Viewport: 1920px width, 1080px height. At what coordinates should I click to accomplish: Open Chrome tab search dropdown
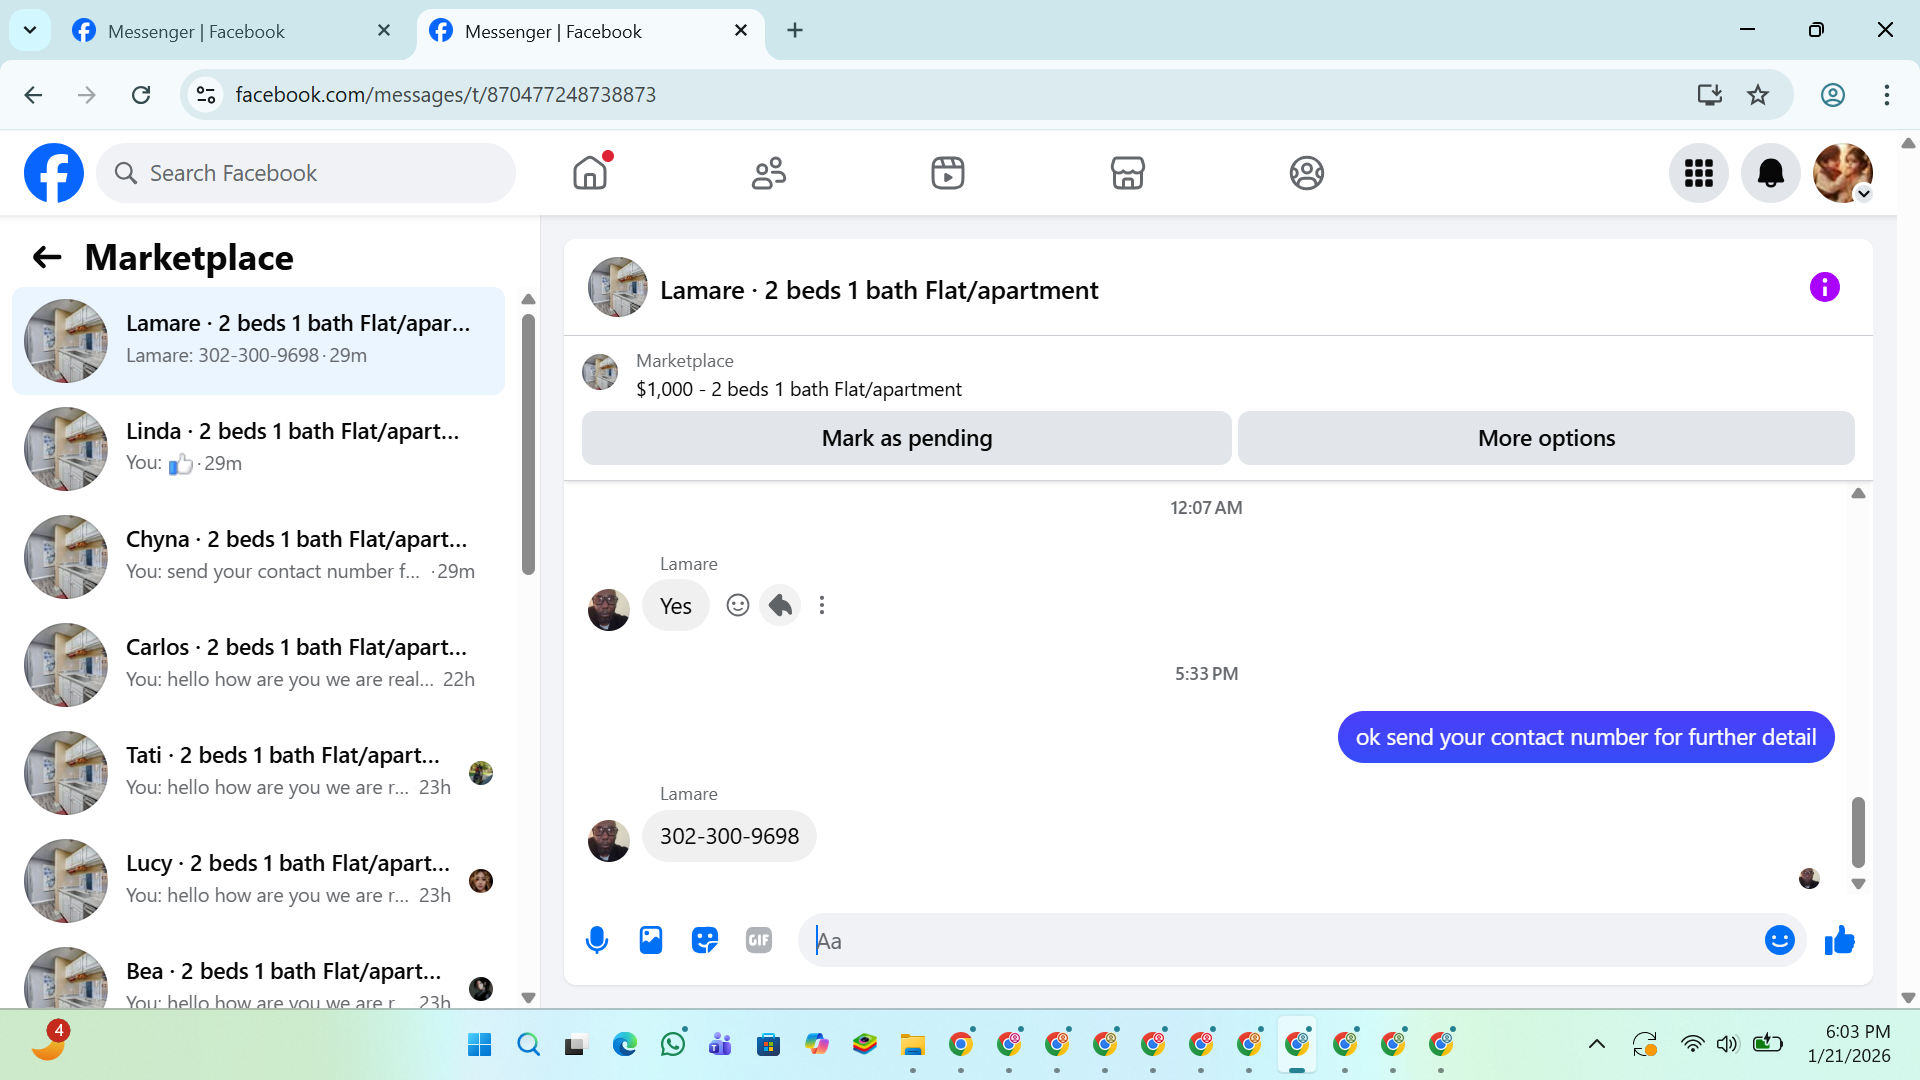click(30, 30)
